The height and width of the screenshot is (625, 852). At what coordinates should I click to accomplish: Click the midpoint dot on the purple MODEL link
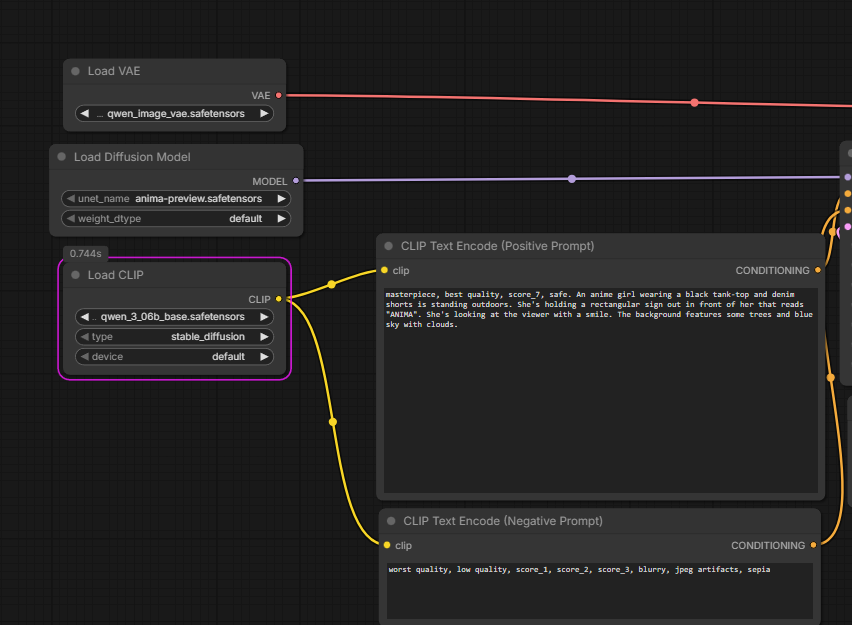click(x=572, y=179)
